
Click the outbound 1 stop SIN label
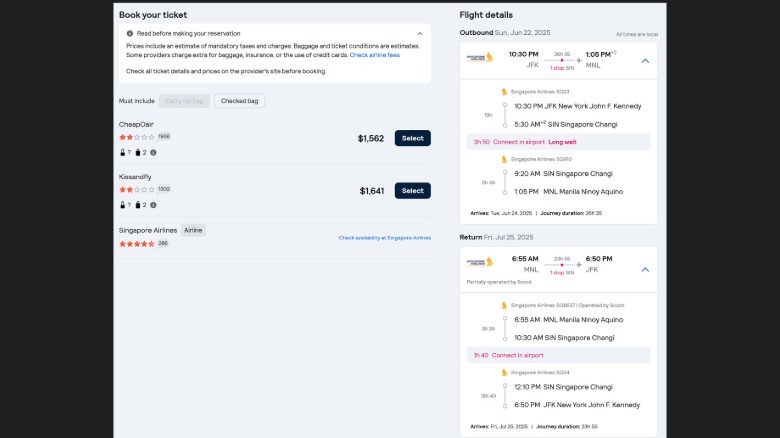click(x=562, y=68)
